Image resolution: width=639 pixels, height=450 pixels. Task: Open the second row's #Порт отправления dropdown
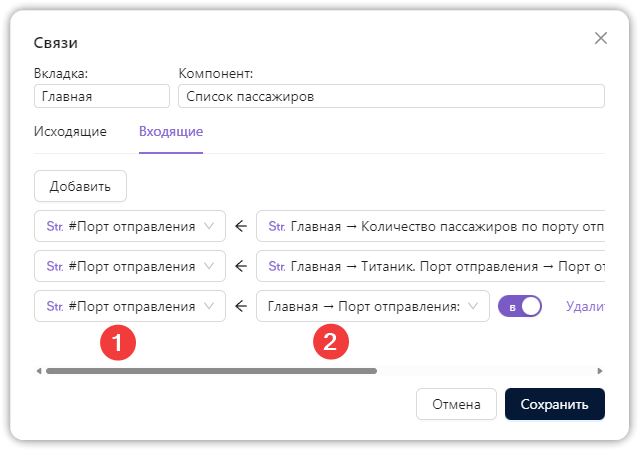(x=130, y=266)
